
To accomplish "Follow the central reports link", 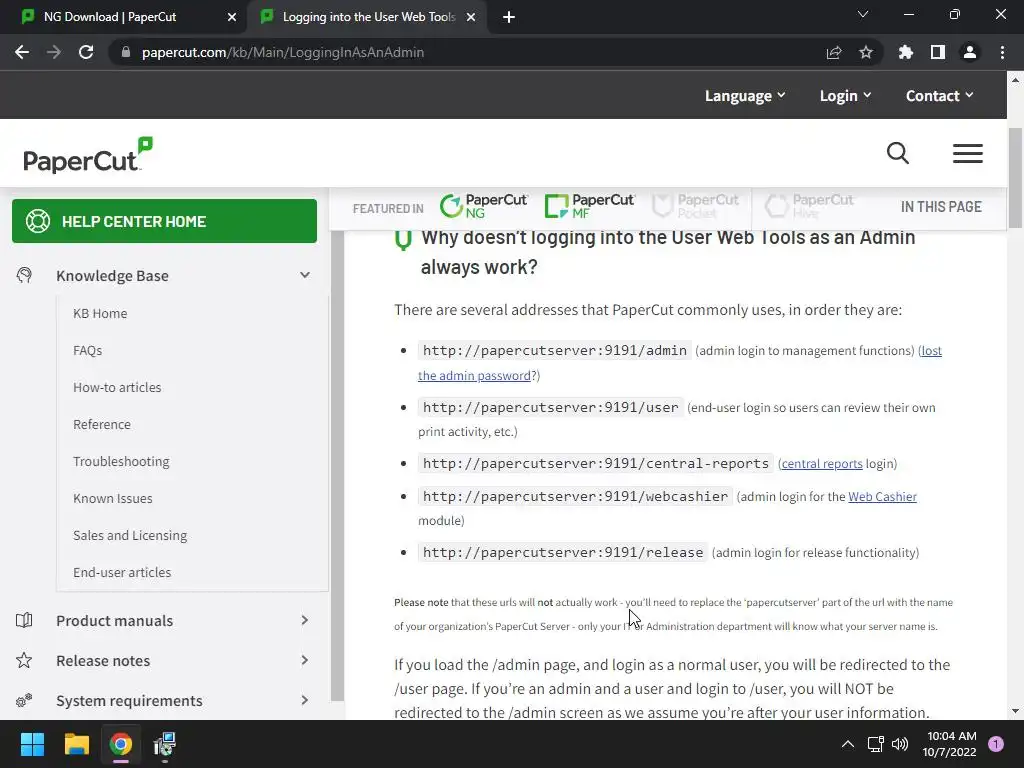I will pos(822,464).
